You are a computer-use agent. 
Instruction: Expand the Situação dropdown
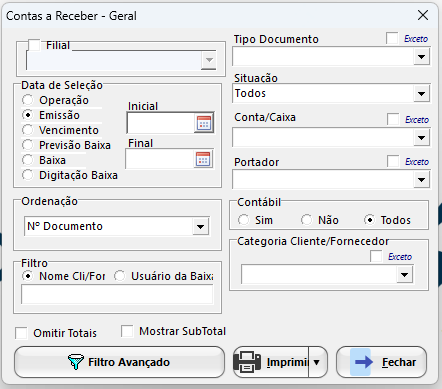(x=421, y=94)
